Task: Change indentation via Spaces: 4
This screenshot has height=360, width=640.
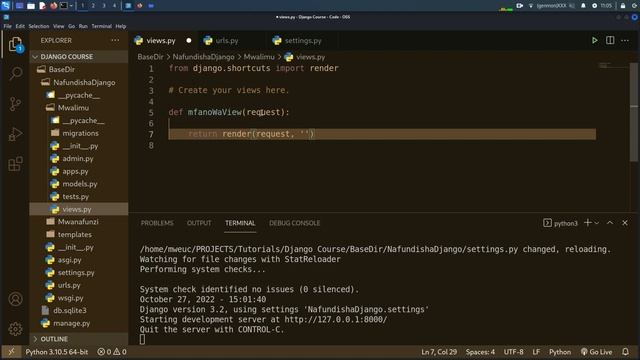Action: 480,352
